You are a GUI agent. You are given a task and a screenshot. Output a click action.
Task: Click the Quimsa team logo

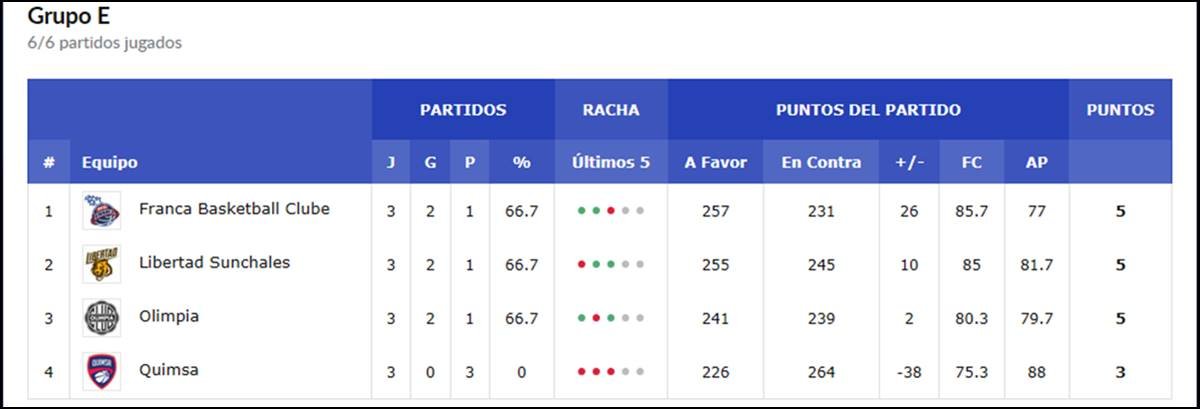coord(102,371)
